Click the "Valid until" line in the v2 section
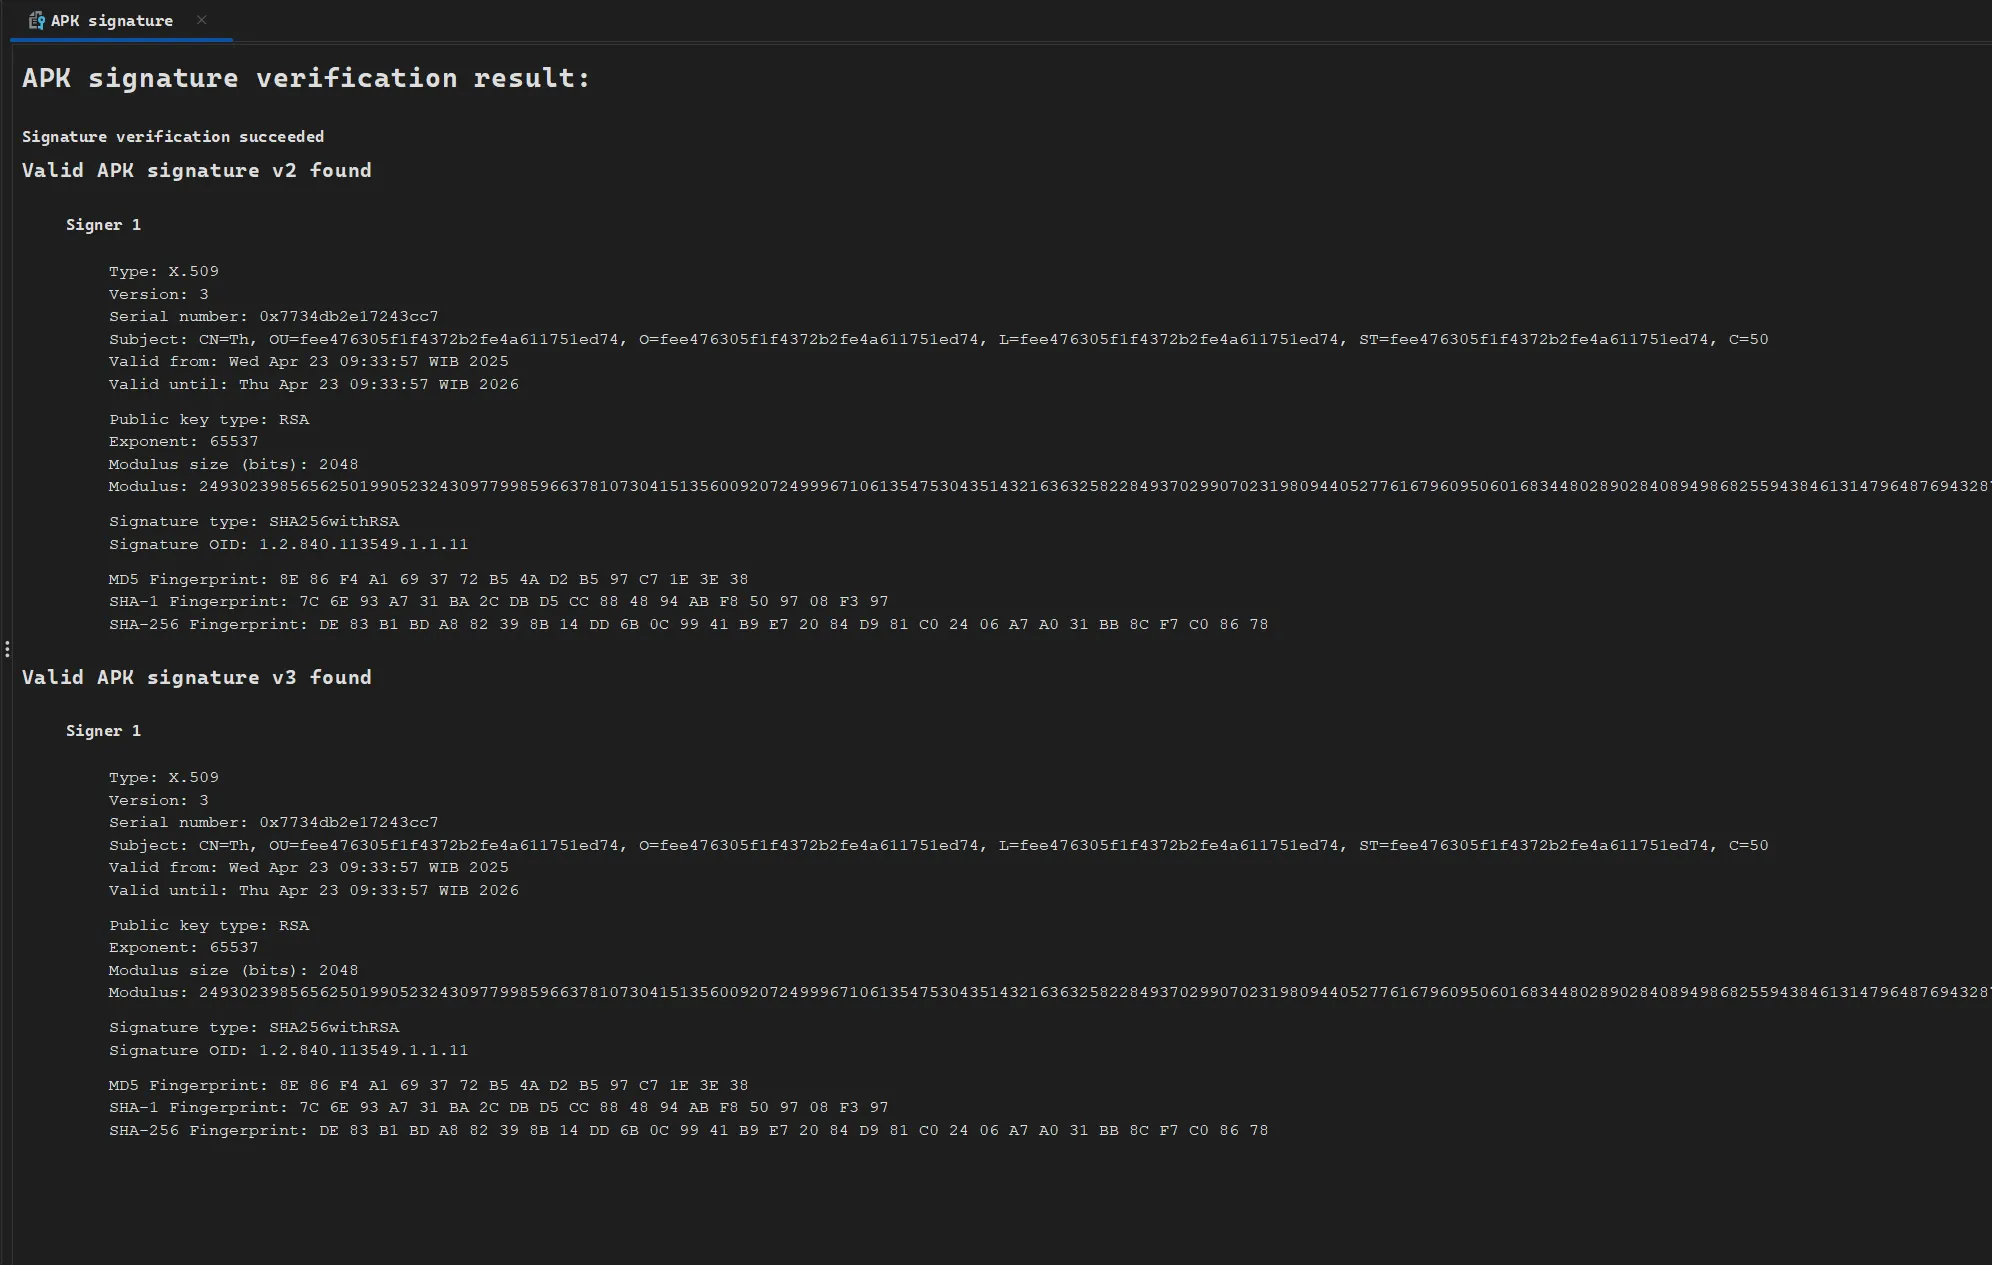Viewport: 1992px width, 1265px height. pos(314,385)
